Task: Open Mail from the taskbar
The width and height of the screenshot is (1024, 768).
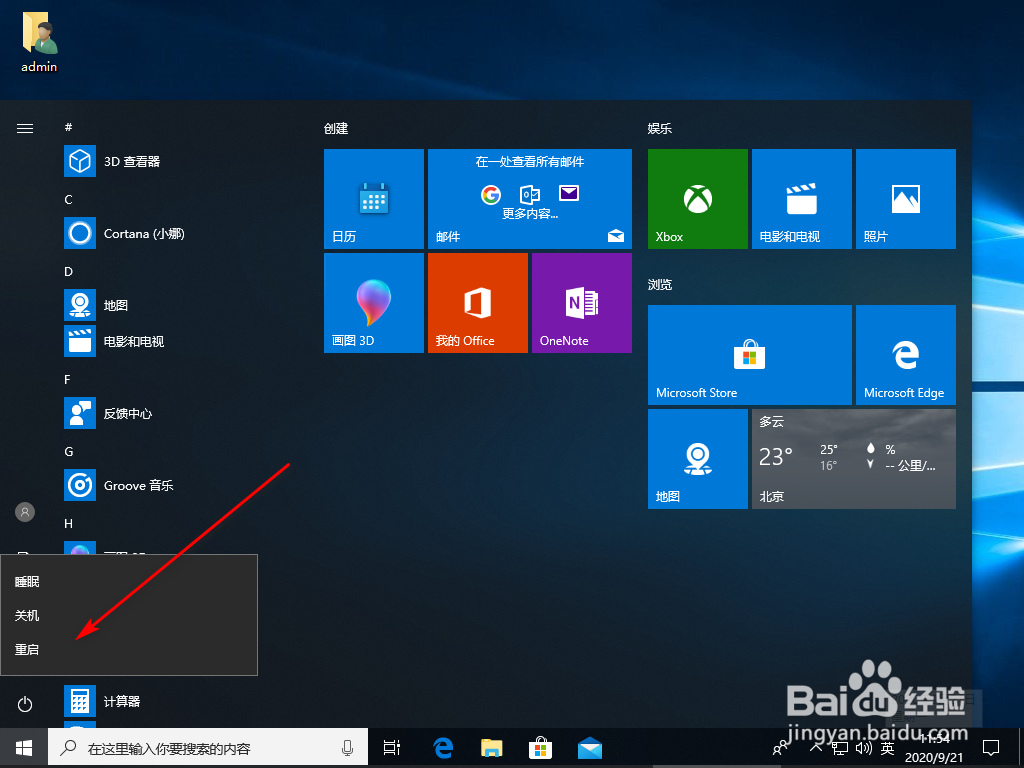Action: 590,748
